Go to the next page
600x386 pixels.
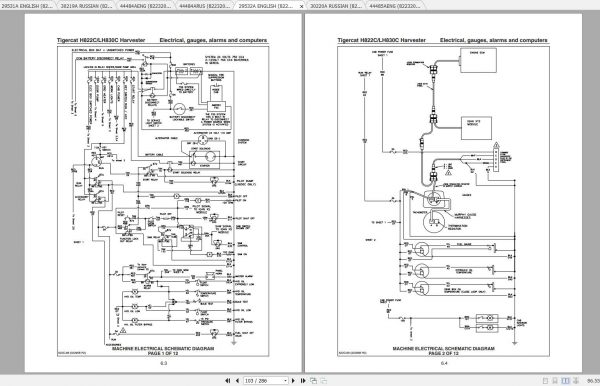pyautogui.click(x=293, y=381)
